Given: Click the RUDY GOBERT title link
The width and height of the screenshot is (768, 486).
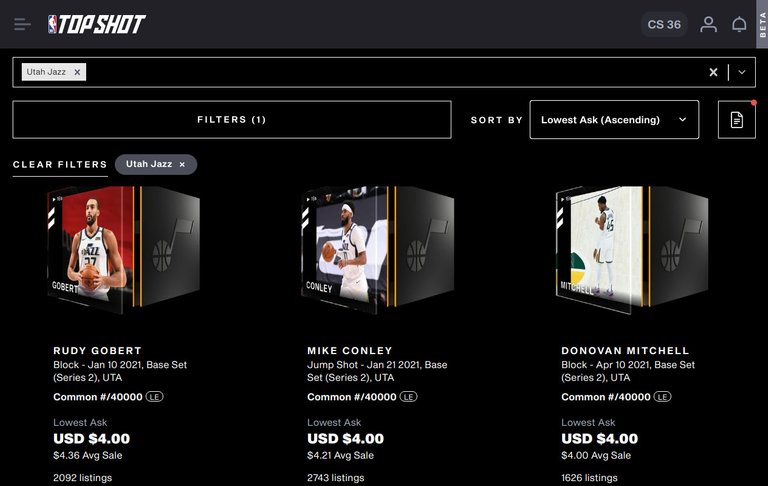Looking at the screenshot, I should 97,351.
